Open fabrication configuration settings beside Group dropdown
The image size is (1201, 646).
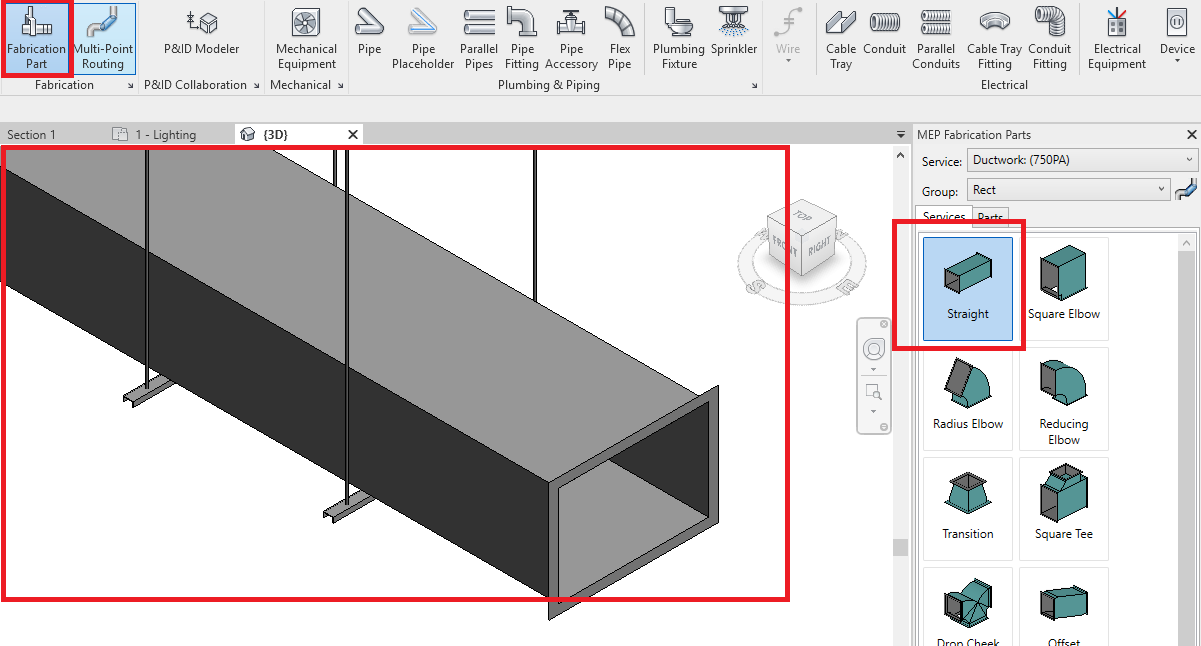(x=1186, y=189)
